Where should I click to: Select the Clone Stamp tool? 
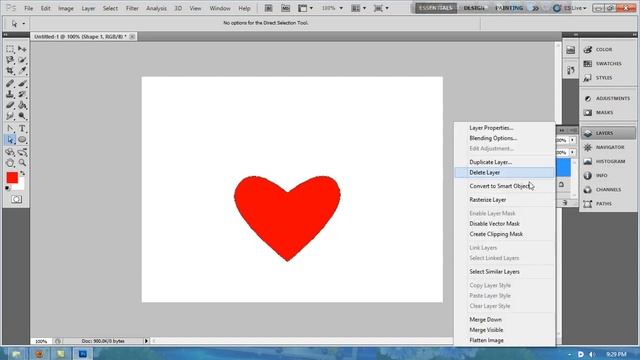[x=10, y=94]
